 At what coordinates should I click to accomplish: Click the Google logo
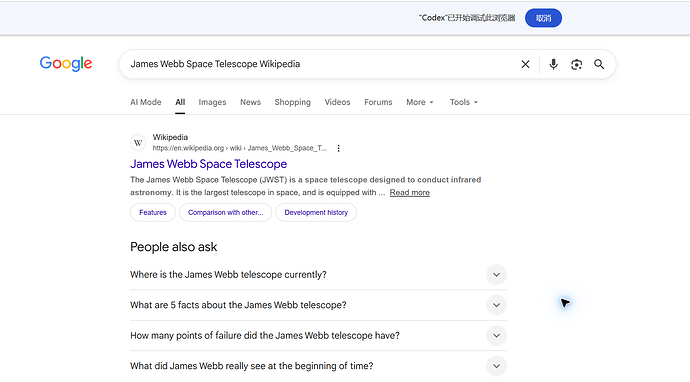(66, 64)
